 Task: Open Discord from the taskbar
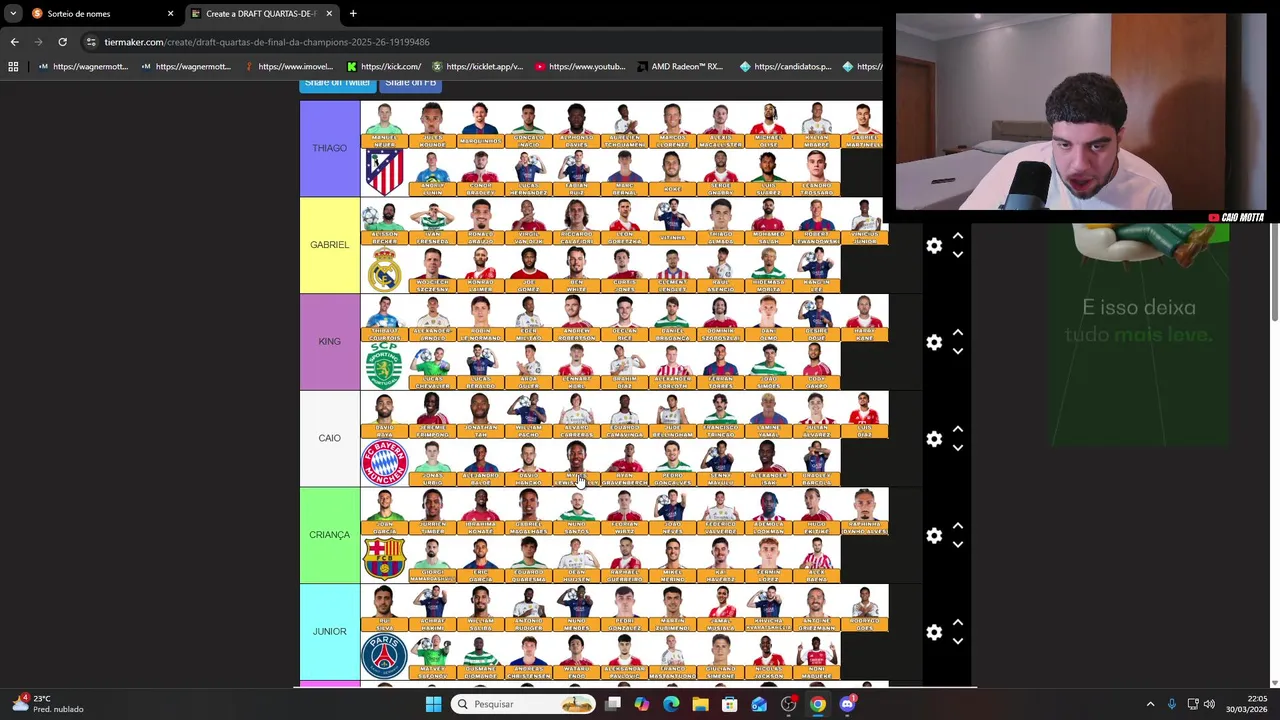pyautogui.click(x=847, y=704)
